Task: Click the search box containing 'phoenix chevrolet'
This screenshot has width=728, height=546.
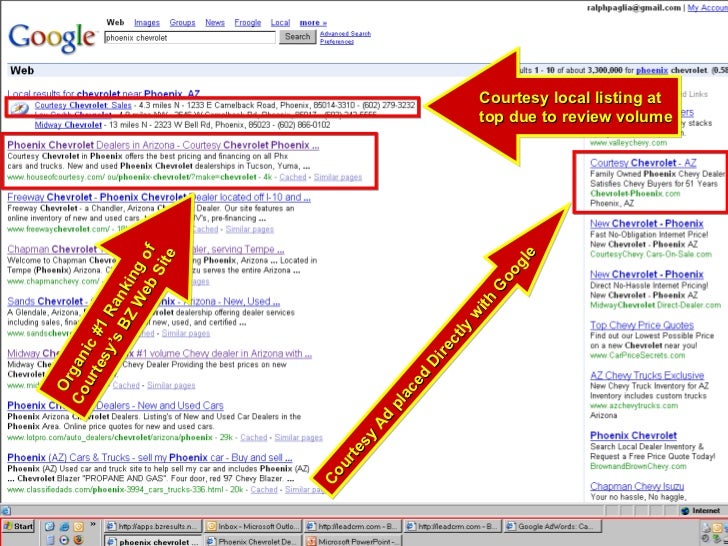Action: 190,38
